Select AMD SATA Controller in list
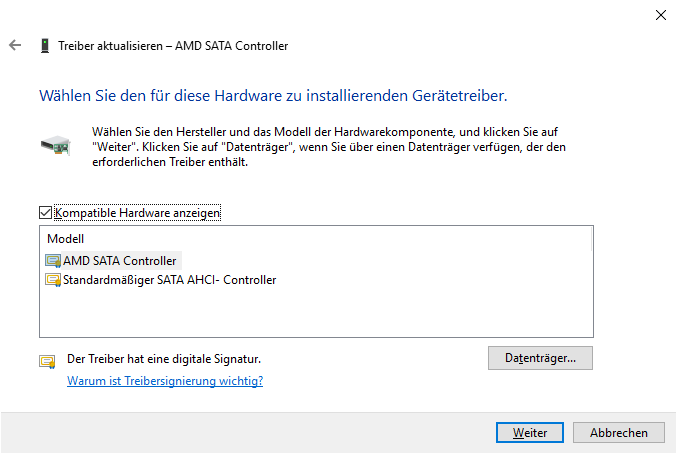The height and width of the screenshot is (454, 677). point(120,261)
